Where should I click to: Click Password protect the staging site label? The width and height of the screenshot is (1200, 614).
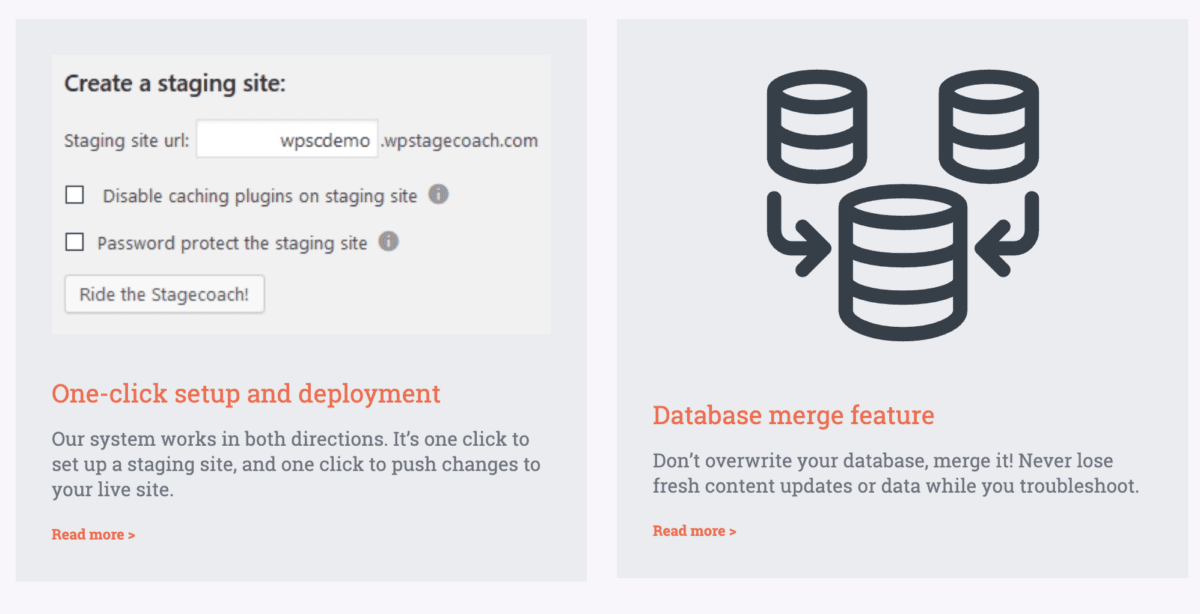(x=232, y=243)
